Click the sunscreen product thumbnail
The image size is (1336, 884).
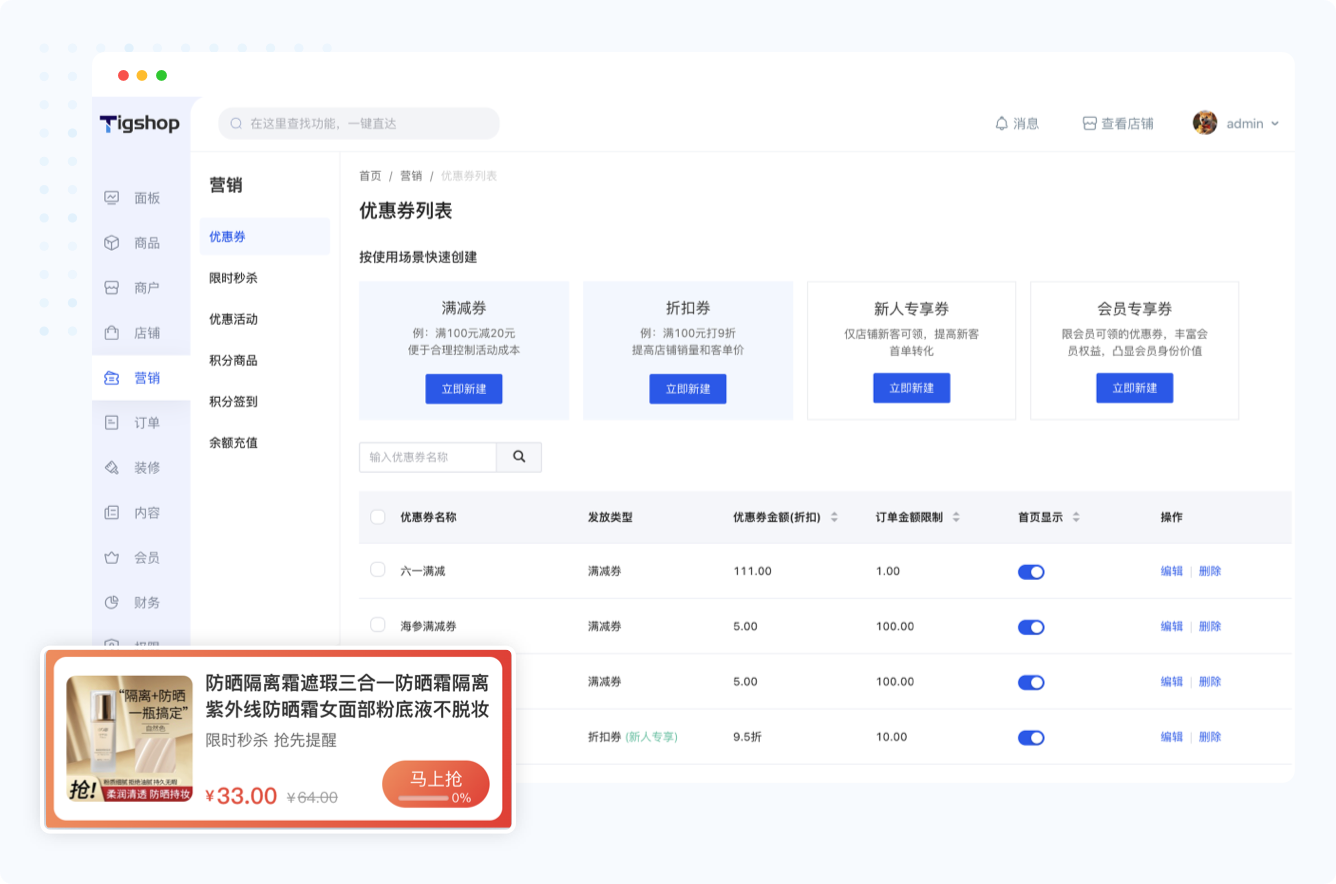pyautogui.click(x=129, y=739)
